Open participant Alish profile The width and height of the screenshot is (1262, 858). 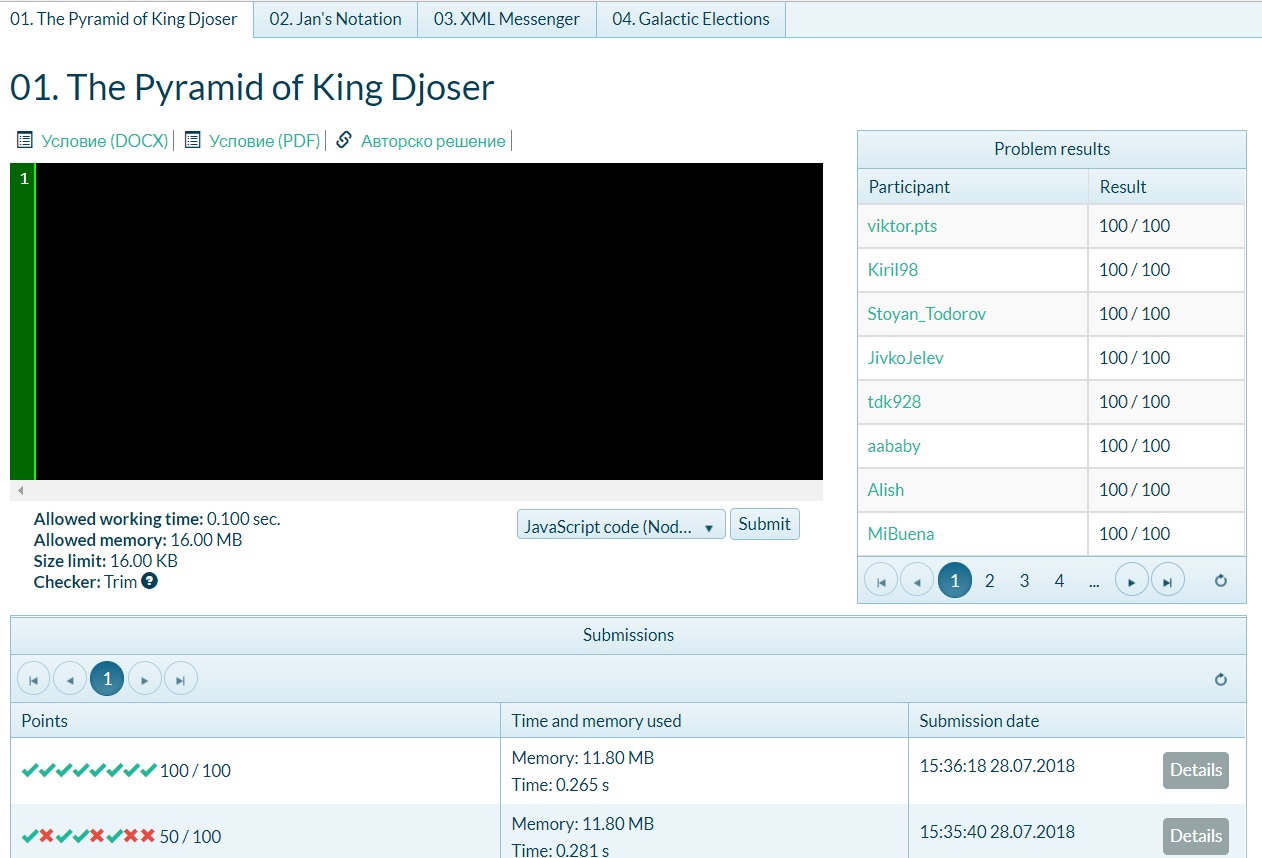(886, 490)
